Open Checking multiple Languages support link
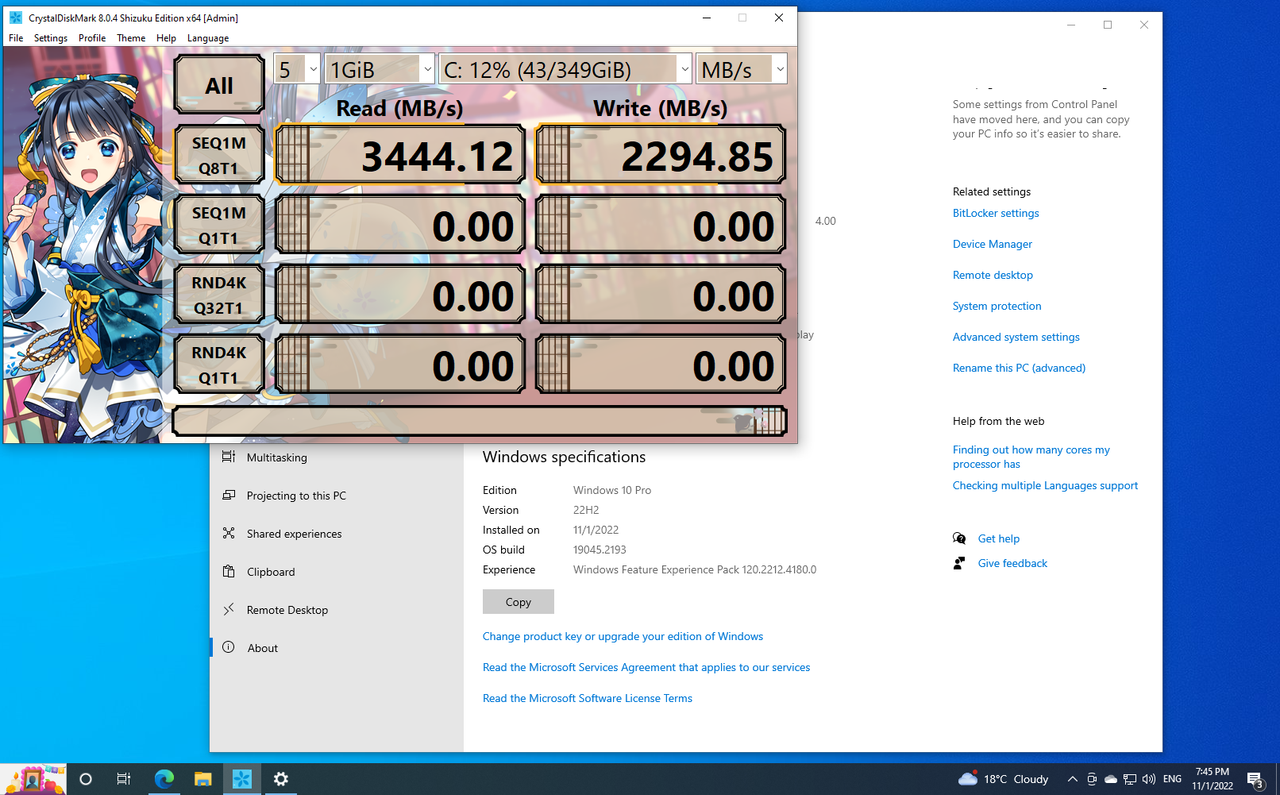Viewport: 1280px width, 795px height. 1045,486
